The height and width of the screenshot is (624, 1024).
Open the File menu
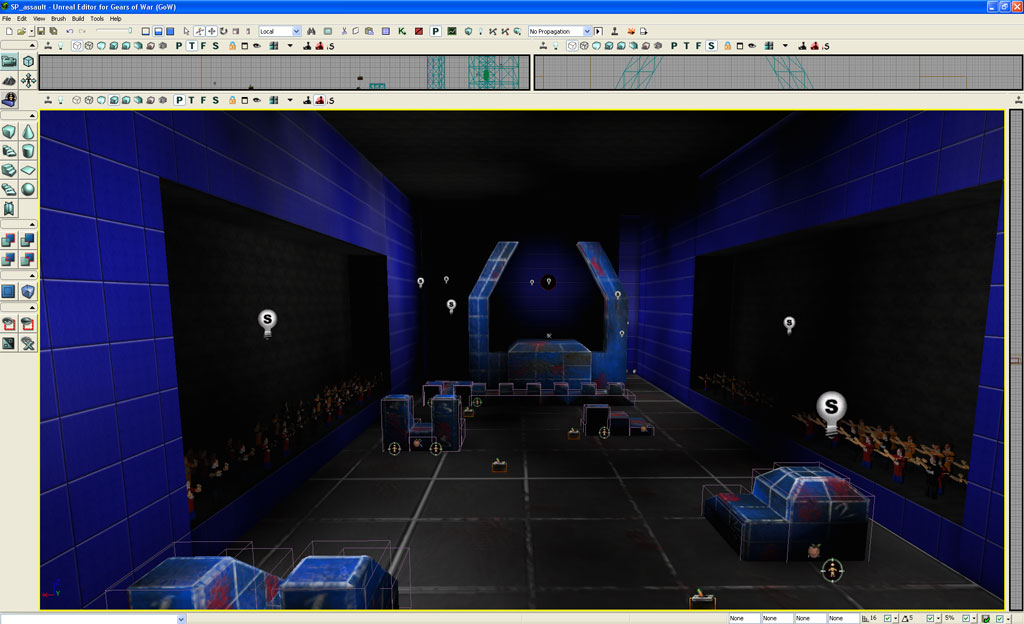point(7,18)
